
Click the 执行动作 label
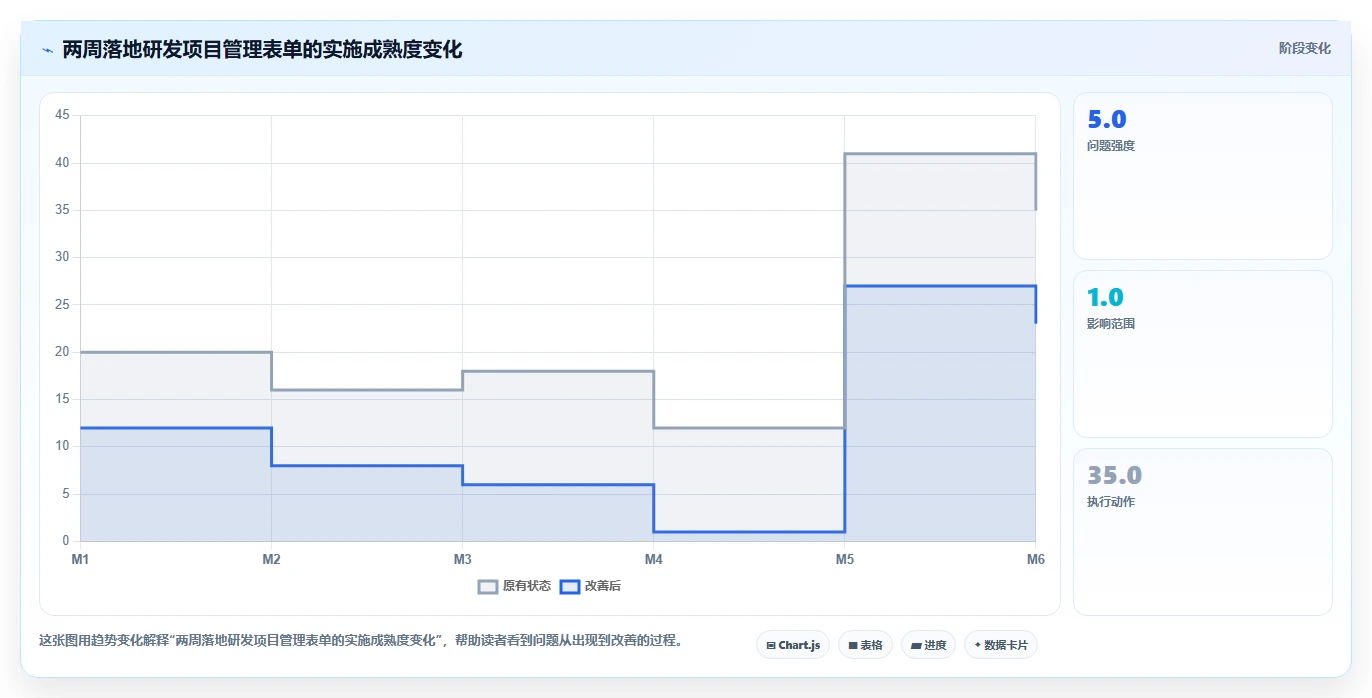point(1111,502)
